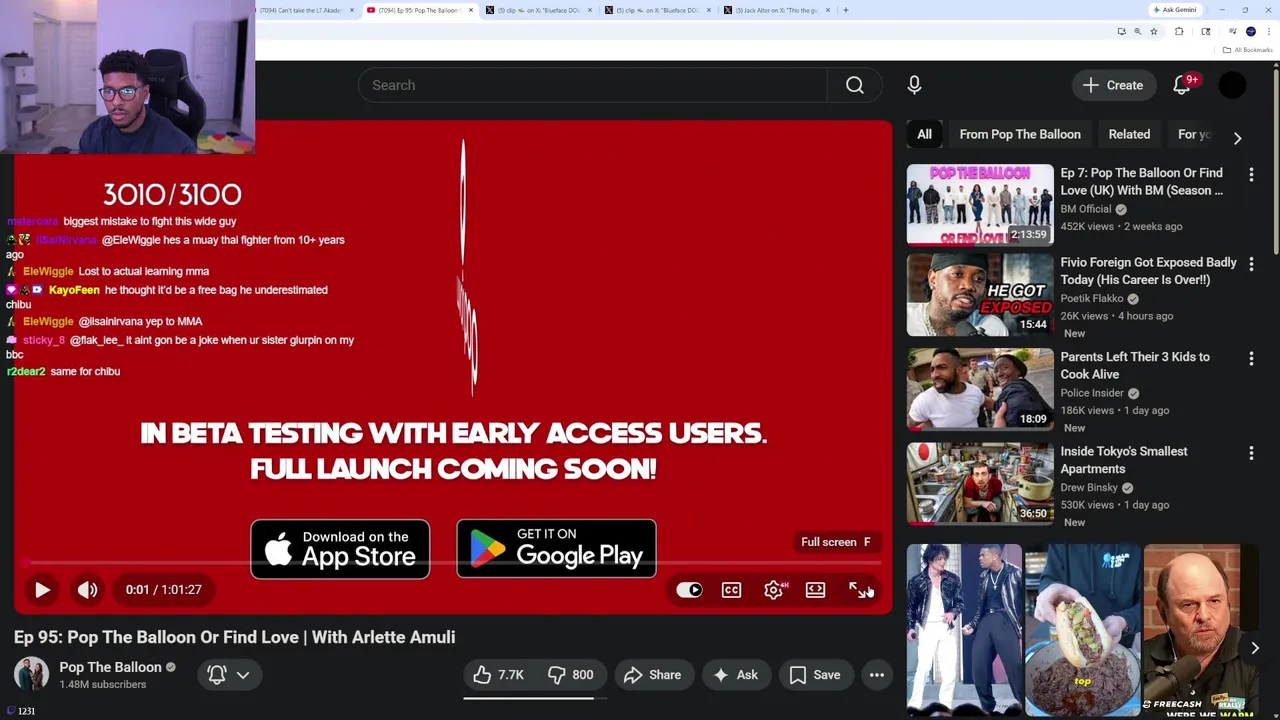Open the Short showing the food dish

coord(1082,630)
